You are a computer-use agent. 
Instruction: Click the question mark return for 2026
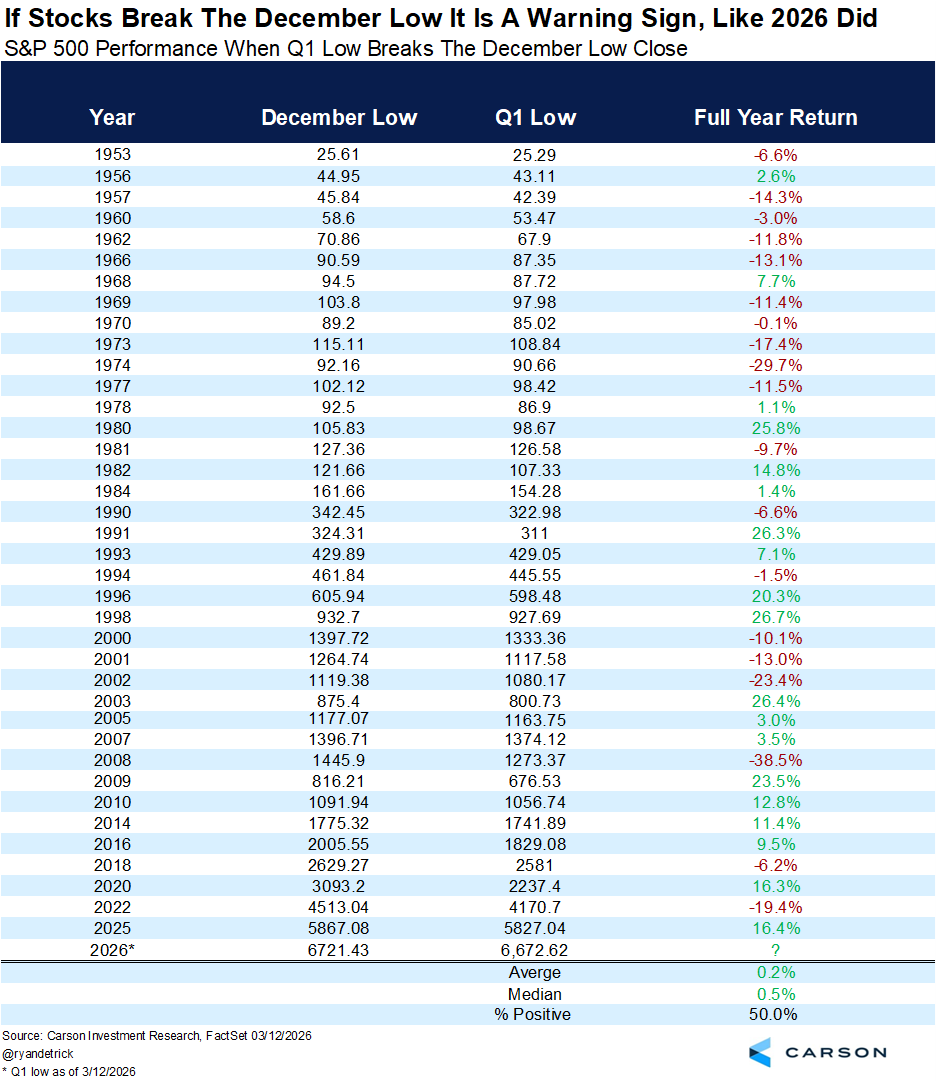point(776,950)
